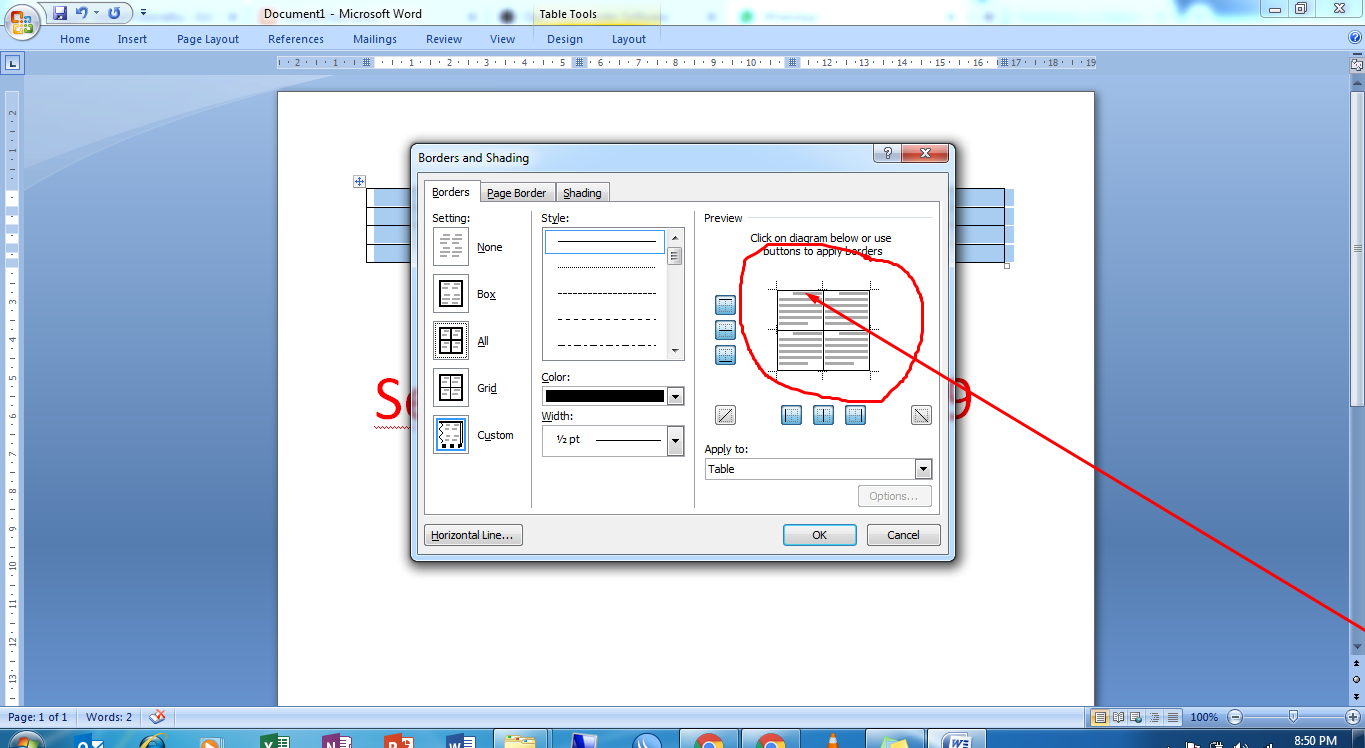
Task: Click Select Browse Object button on scrollbar
Action: click(1356, 679)
